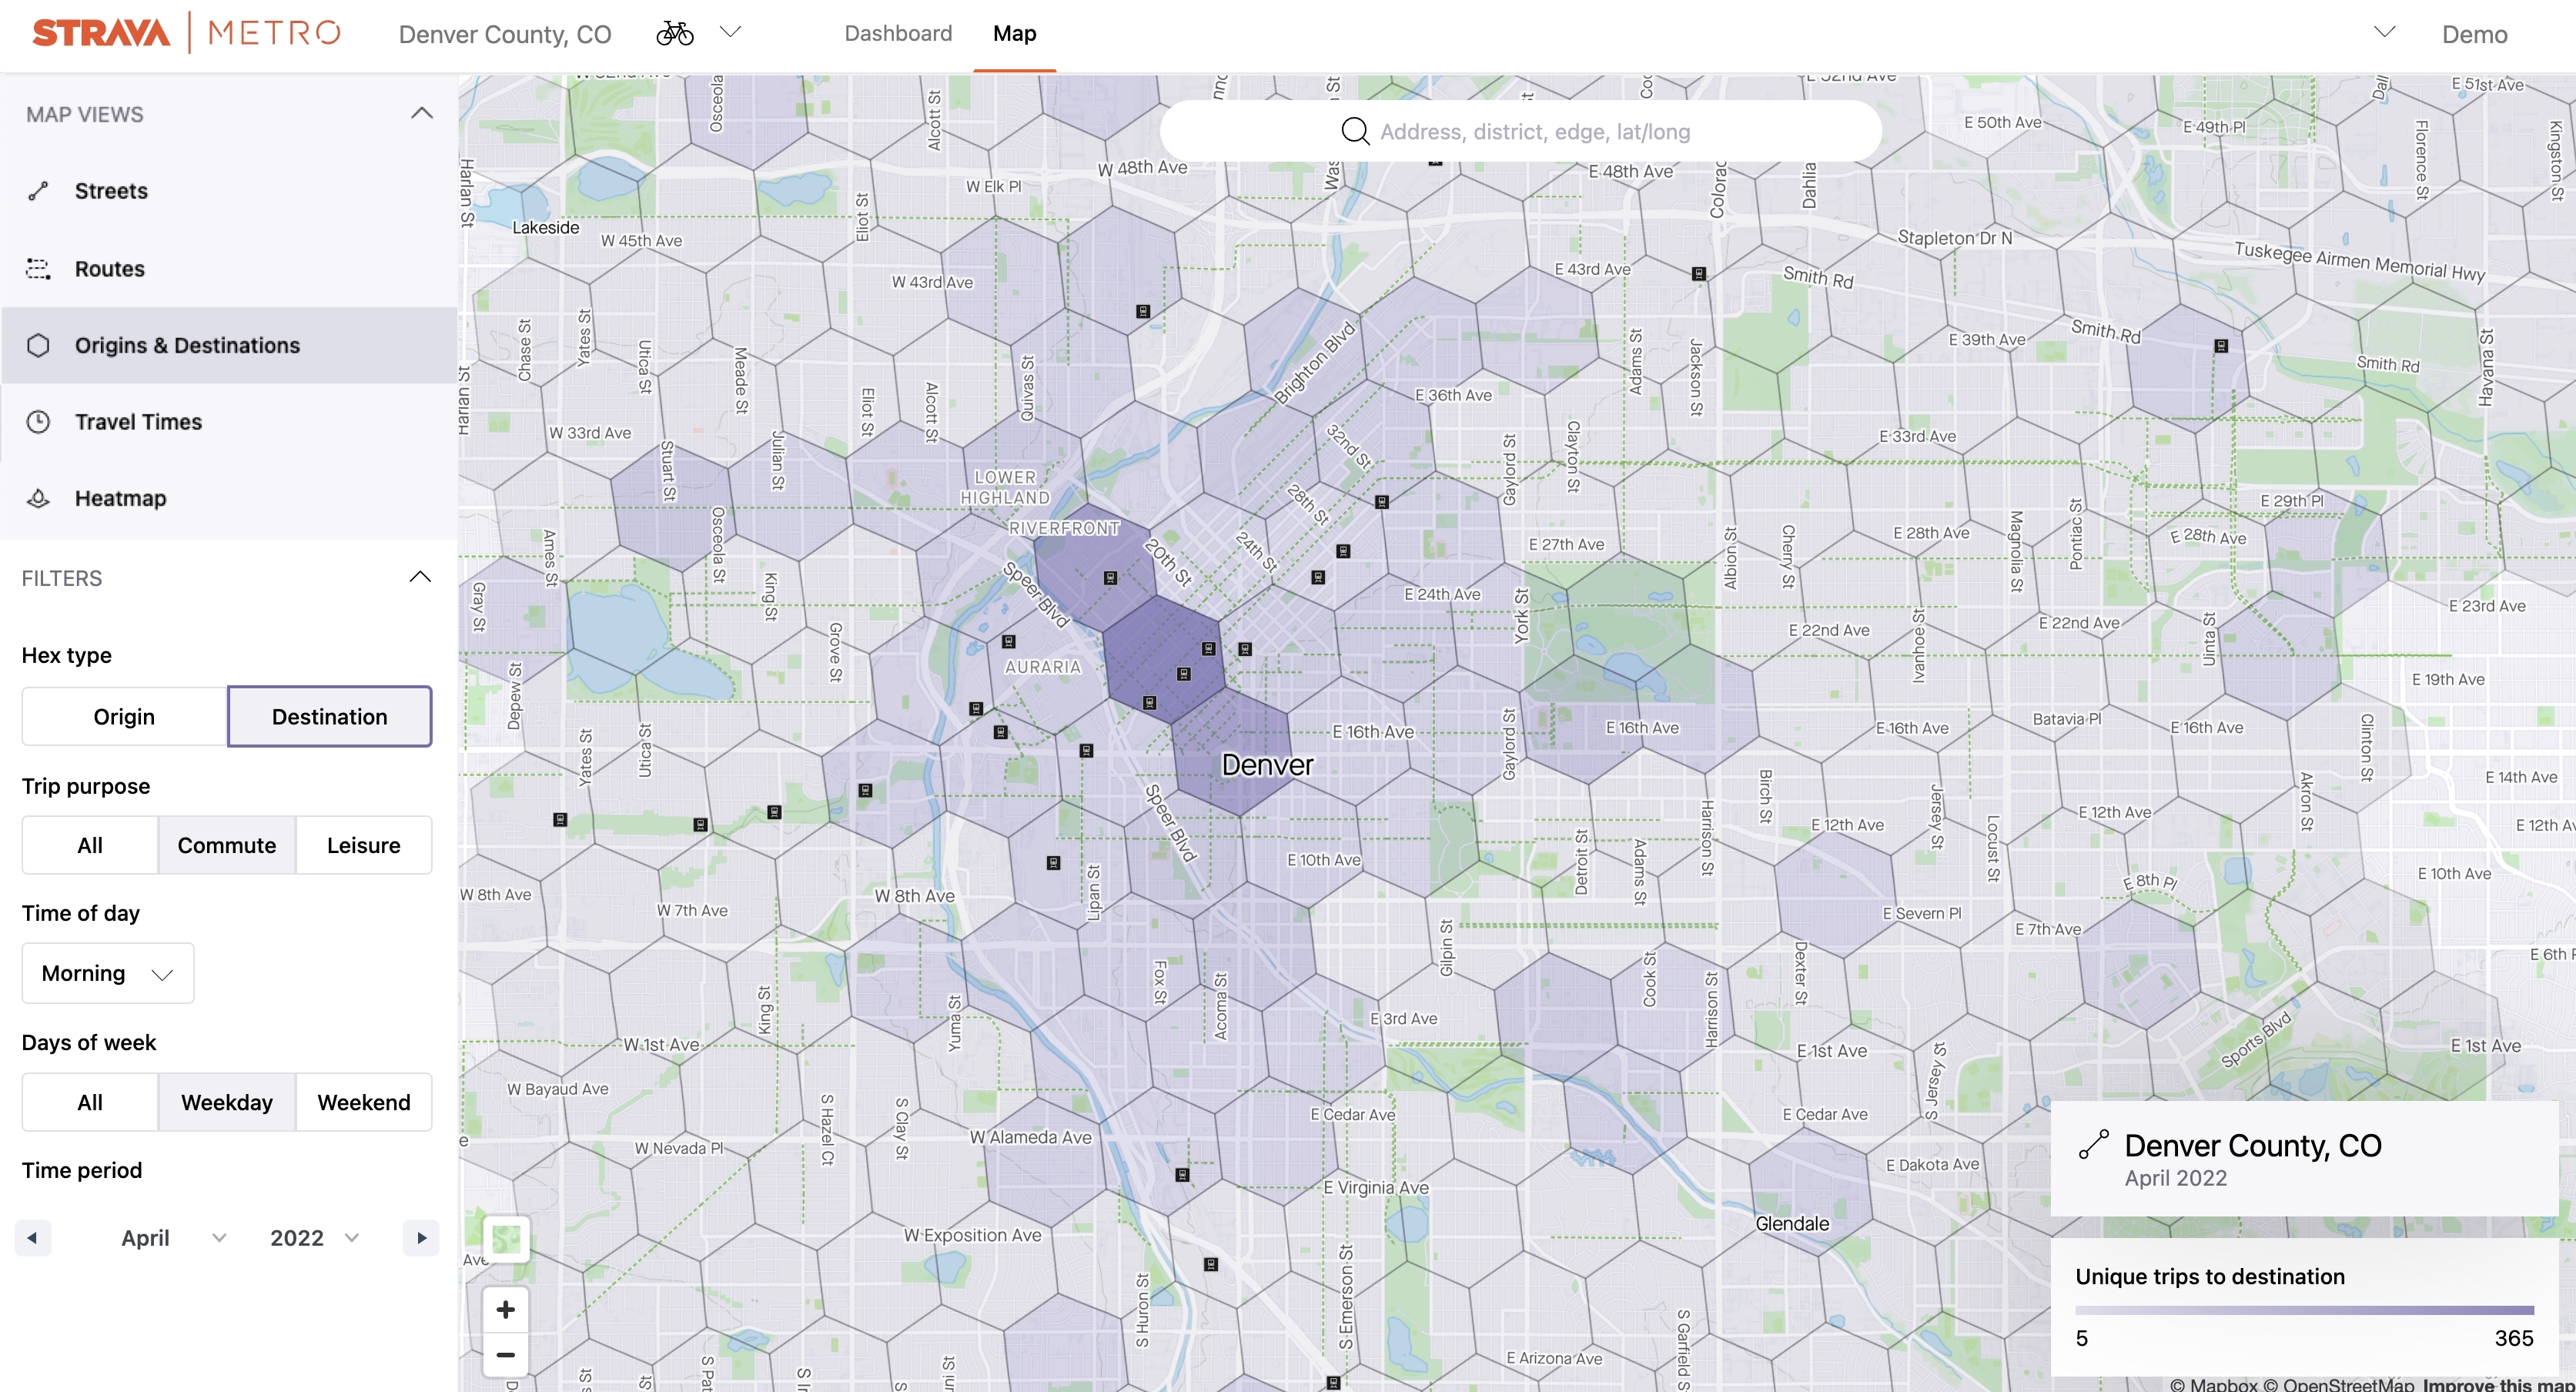Click the Demo account label
The image size is (2576, 1392).
pyautogui.click(x=2474, y=35)
